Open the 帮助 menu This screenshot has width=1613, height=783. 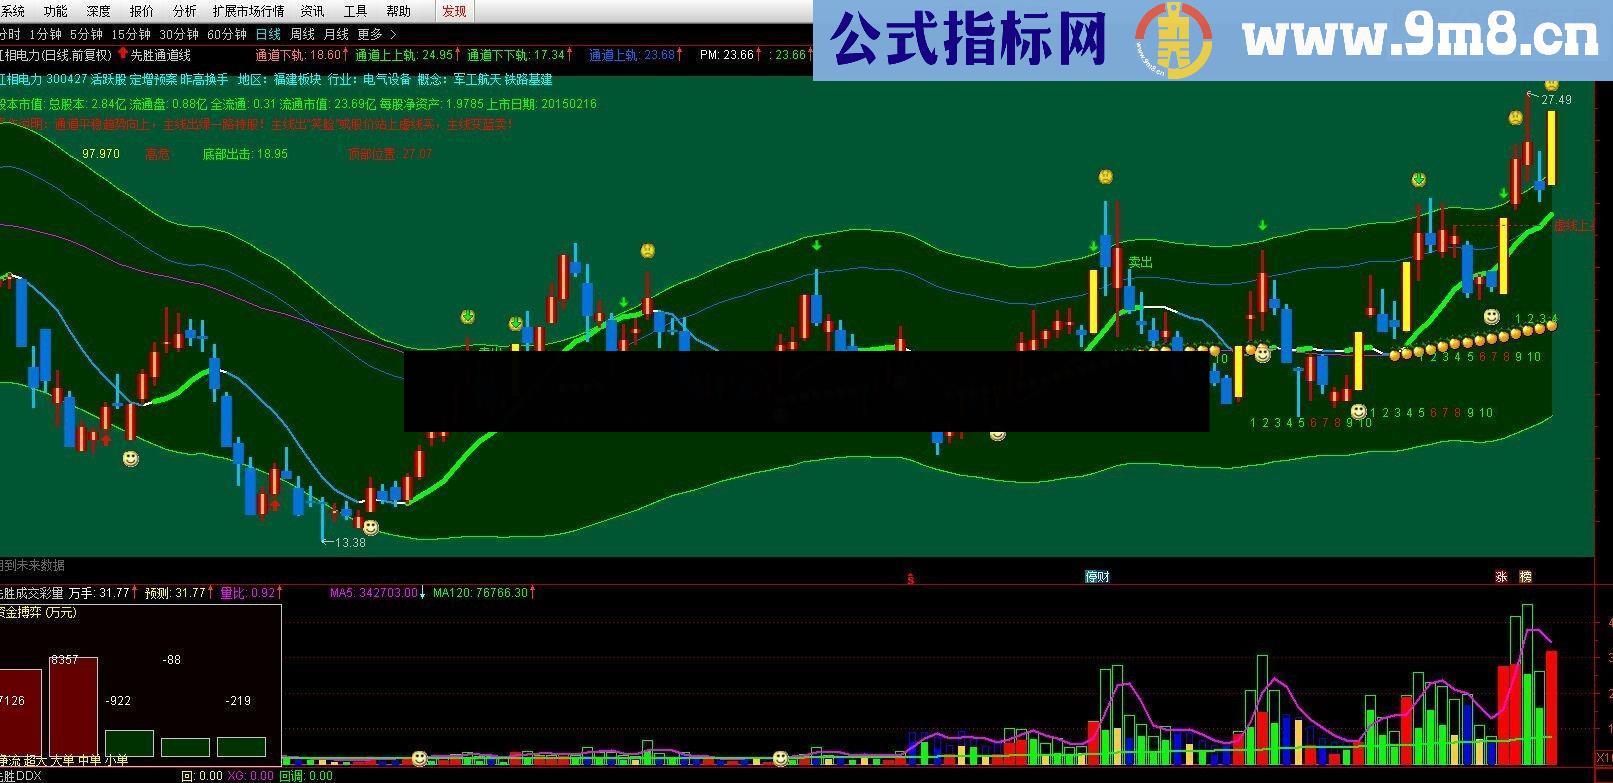click(x=398, y=11)
